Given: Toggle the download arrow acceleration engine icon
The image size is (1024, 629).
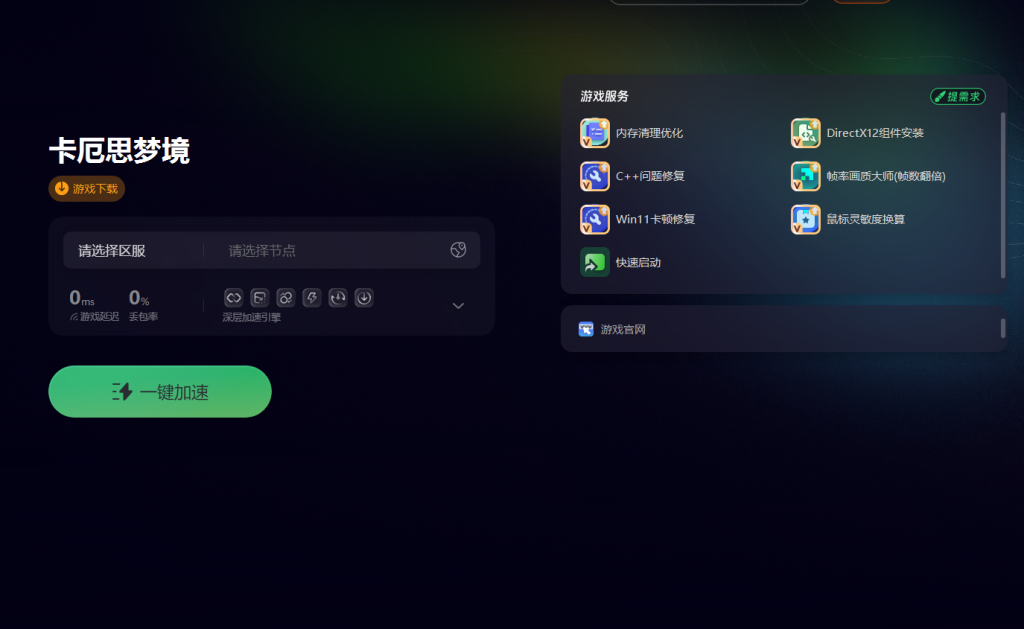Looking at the screenshot, I should tap(364, 297).
